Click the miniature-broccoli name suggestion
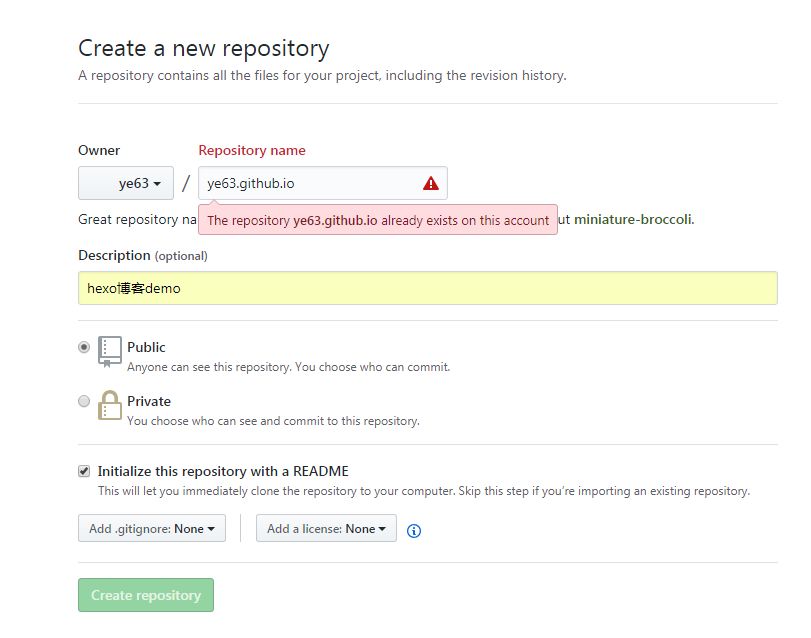This screenshot has height=638, width=811. (633, 219)
